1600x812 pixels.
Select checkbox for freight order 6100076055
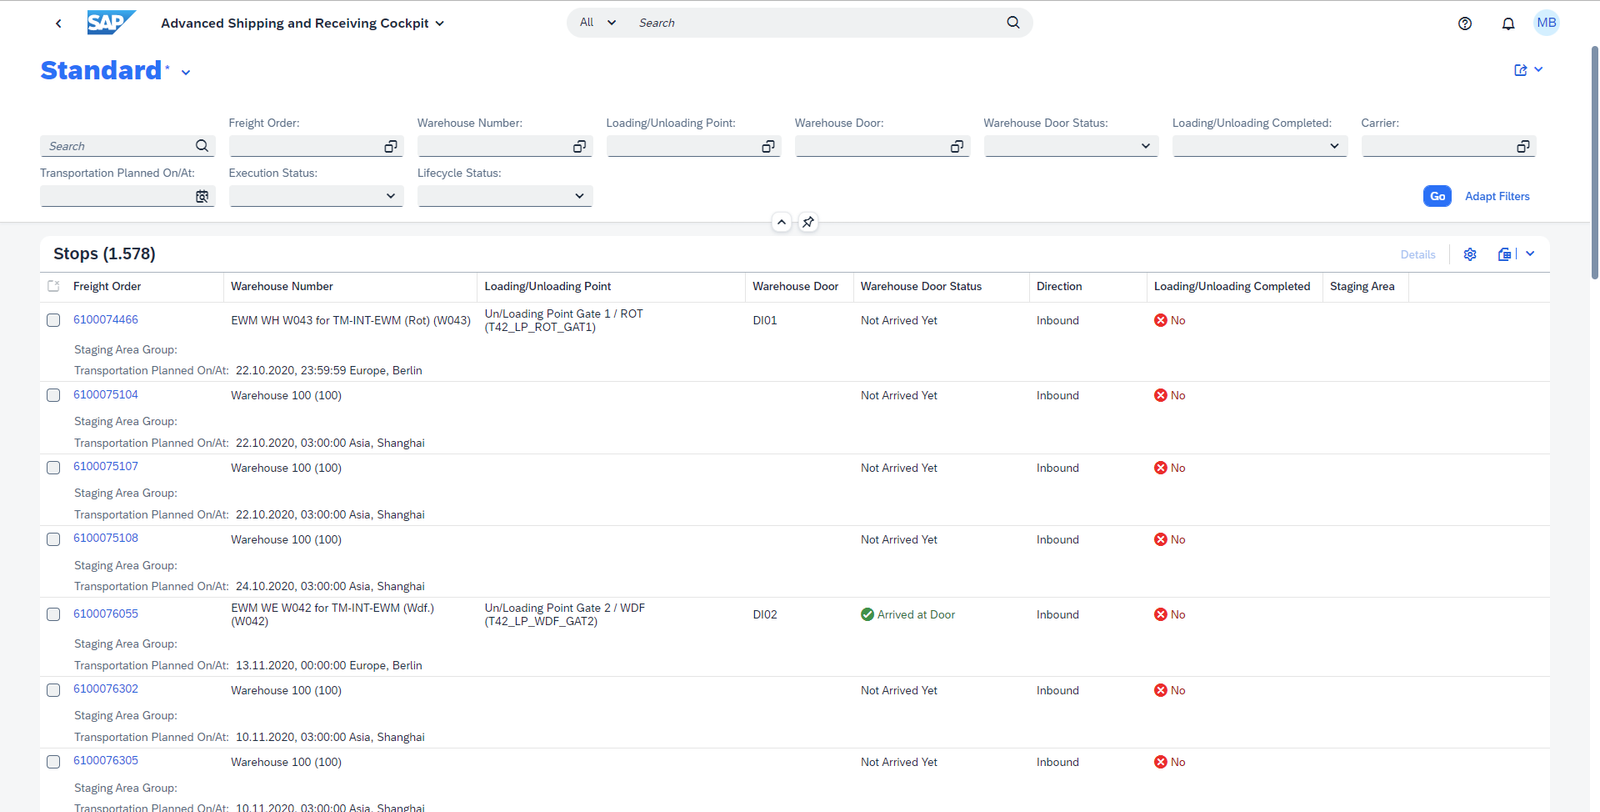pyautogui.click(x=54, y=614)
